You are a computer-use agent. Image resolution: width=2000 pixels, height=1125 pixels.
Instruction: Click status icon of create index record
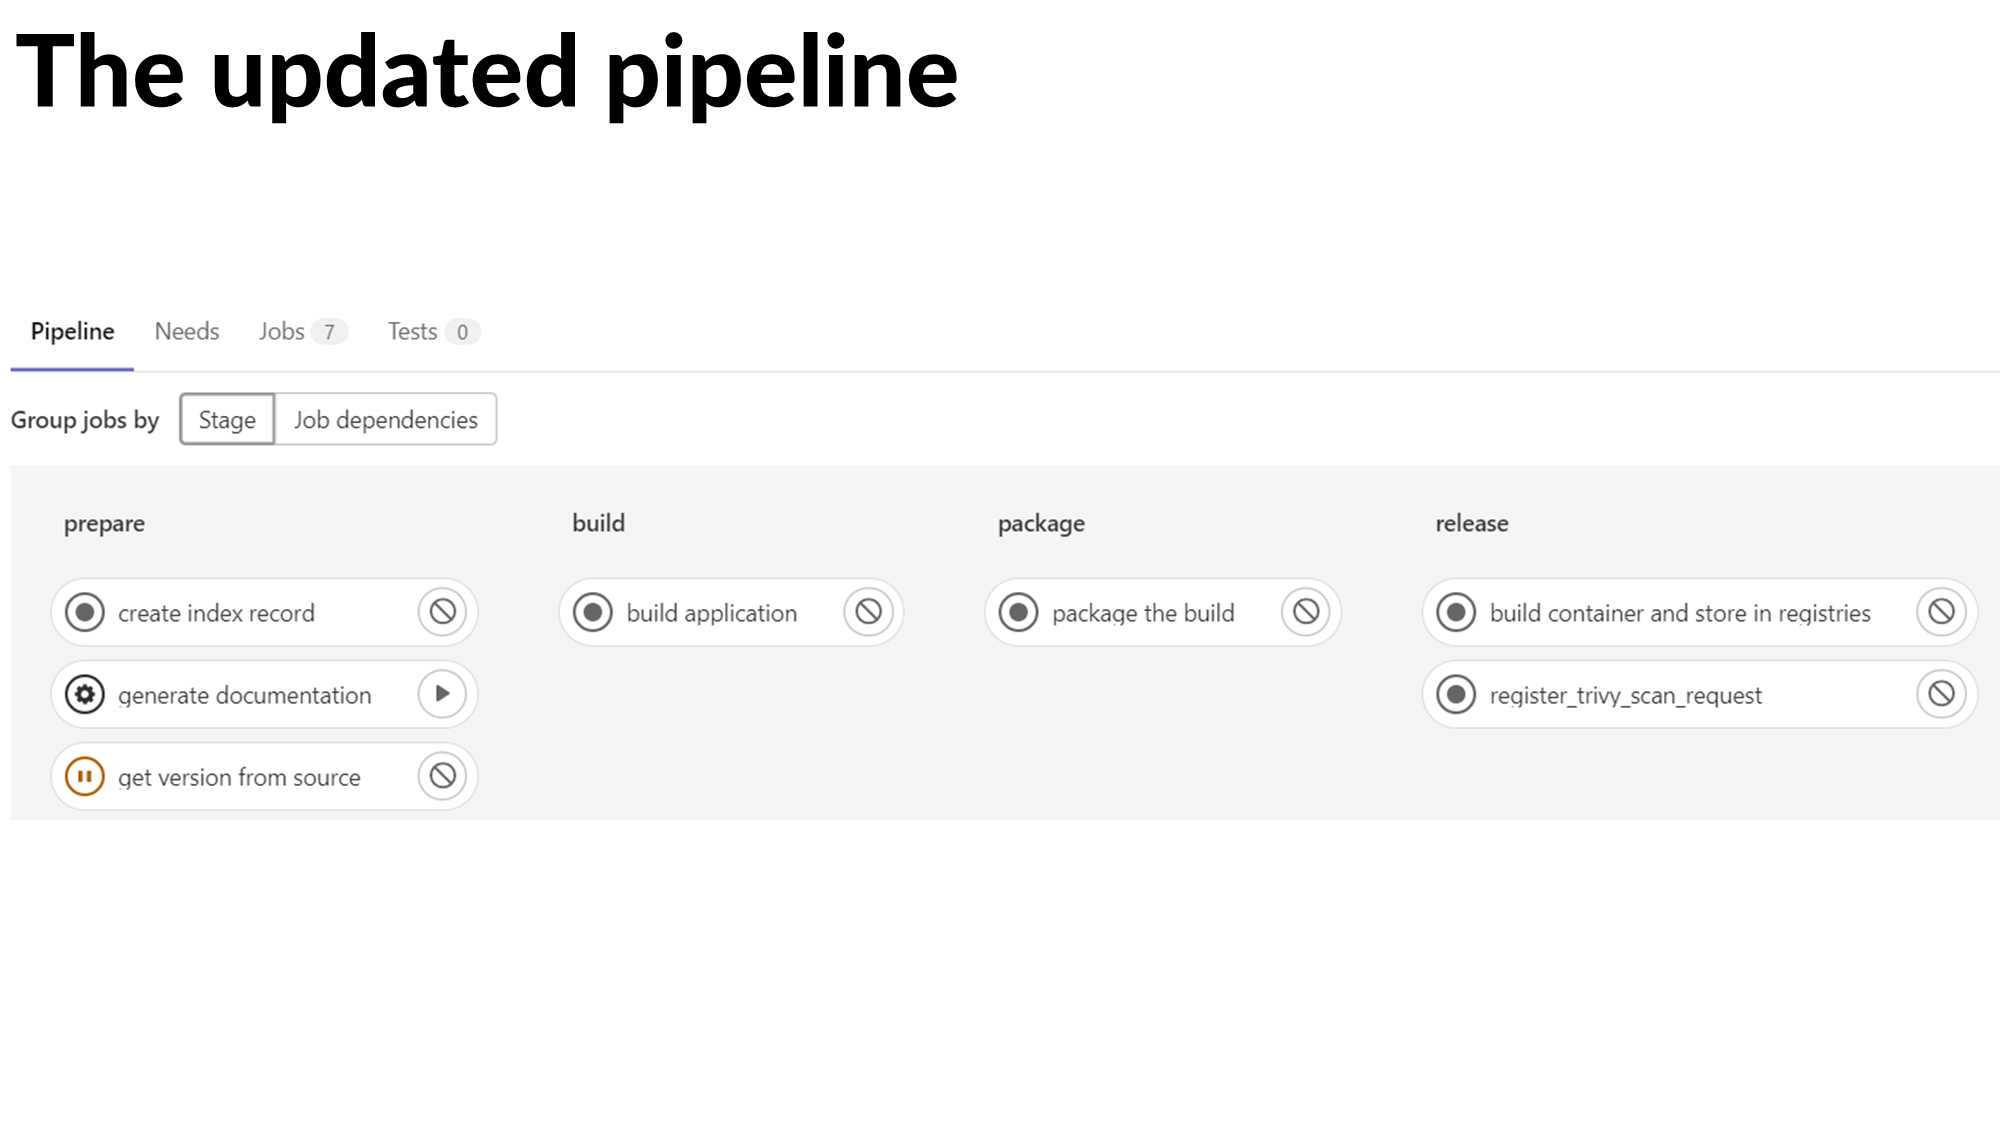[85, 612]
